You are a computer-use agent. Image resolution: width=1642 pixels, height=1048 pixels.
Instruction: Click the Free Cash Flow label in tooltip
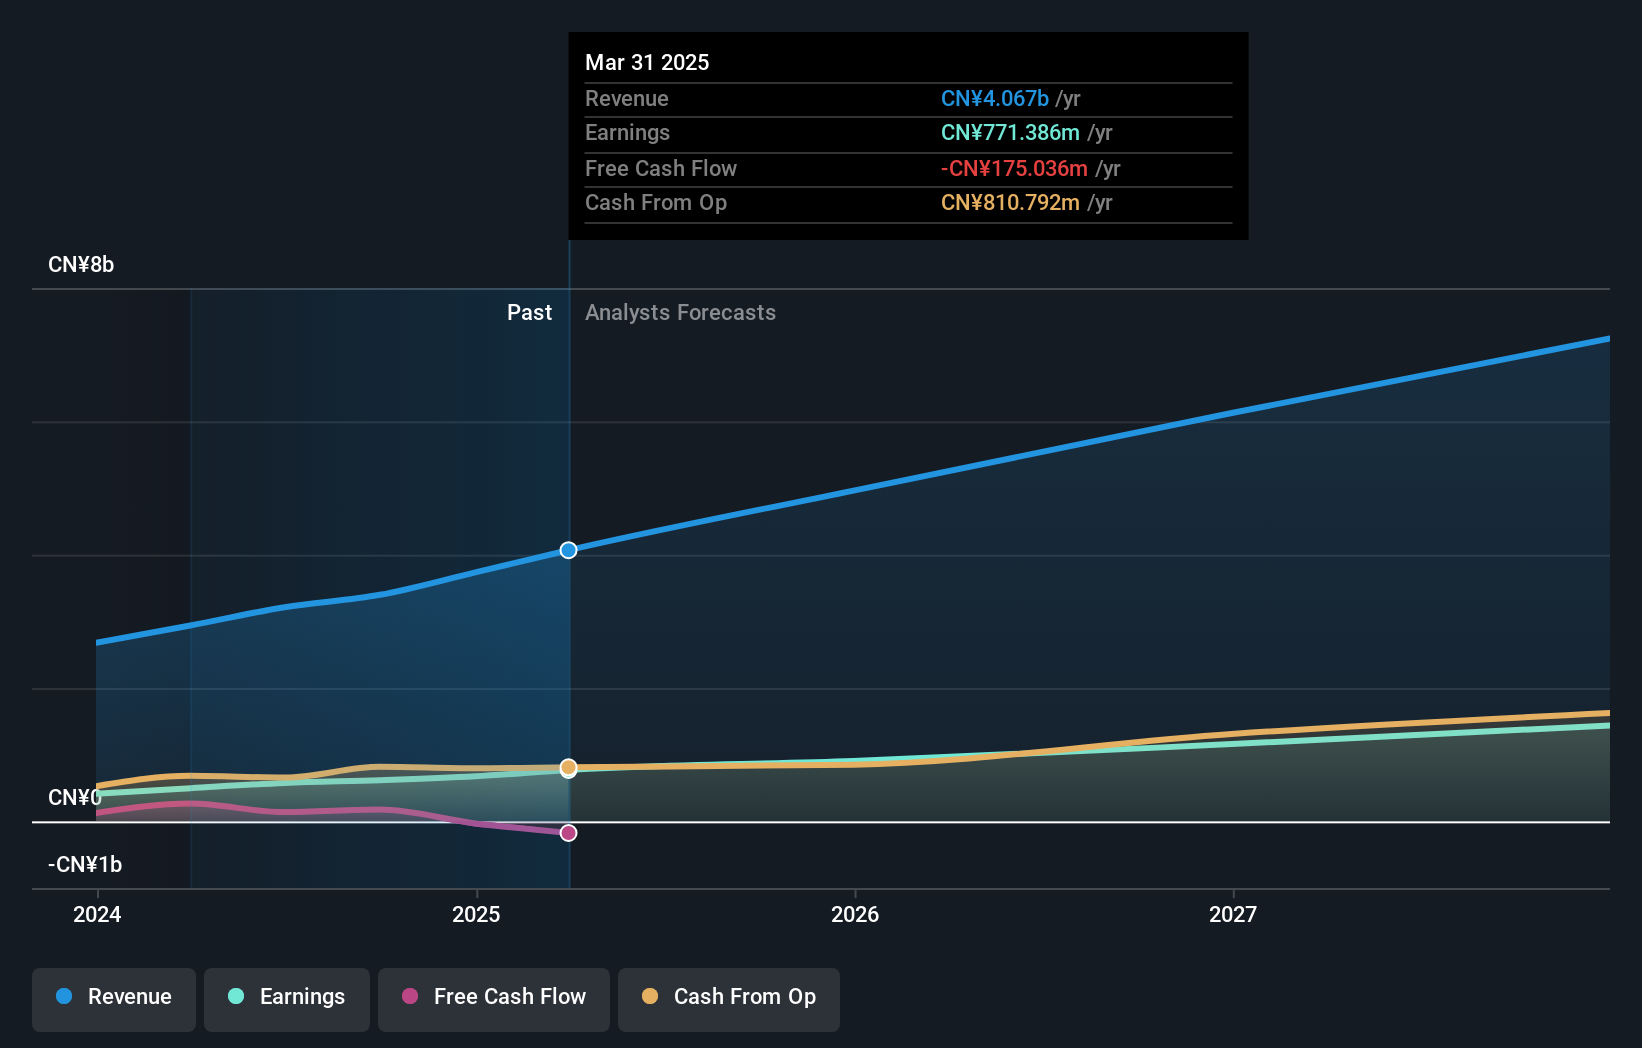coord(661,169)
